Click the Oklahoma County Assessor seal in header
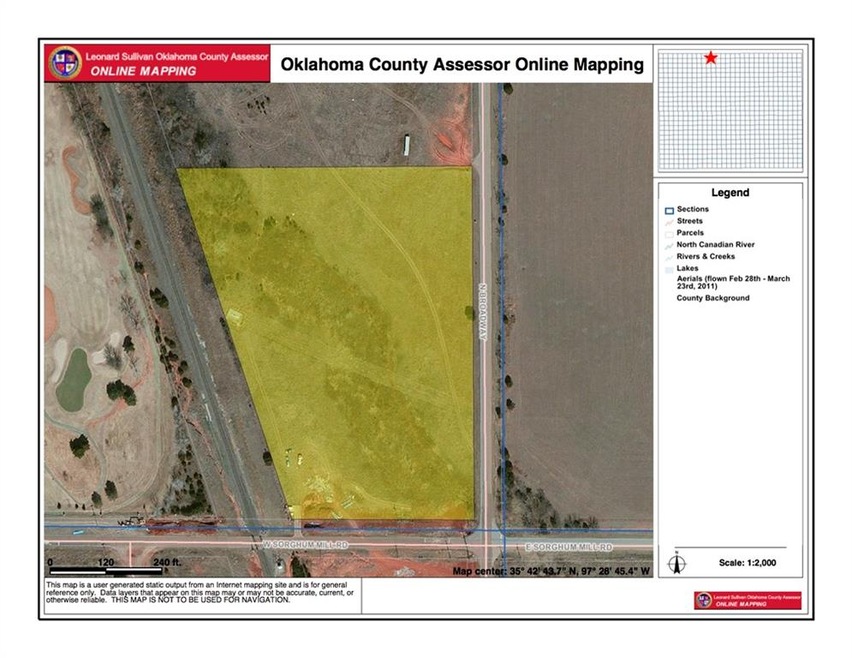 click(x=65, y=61)
